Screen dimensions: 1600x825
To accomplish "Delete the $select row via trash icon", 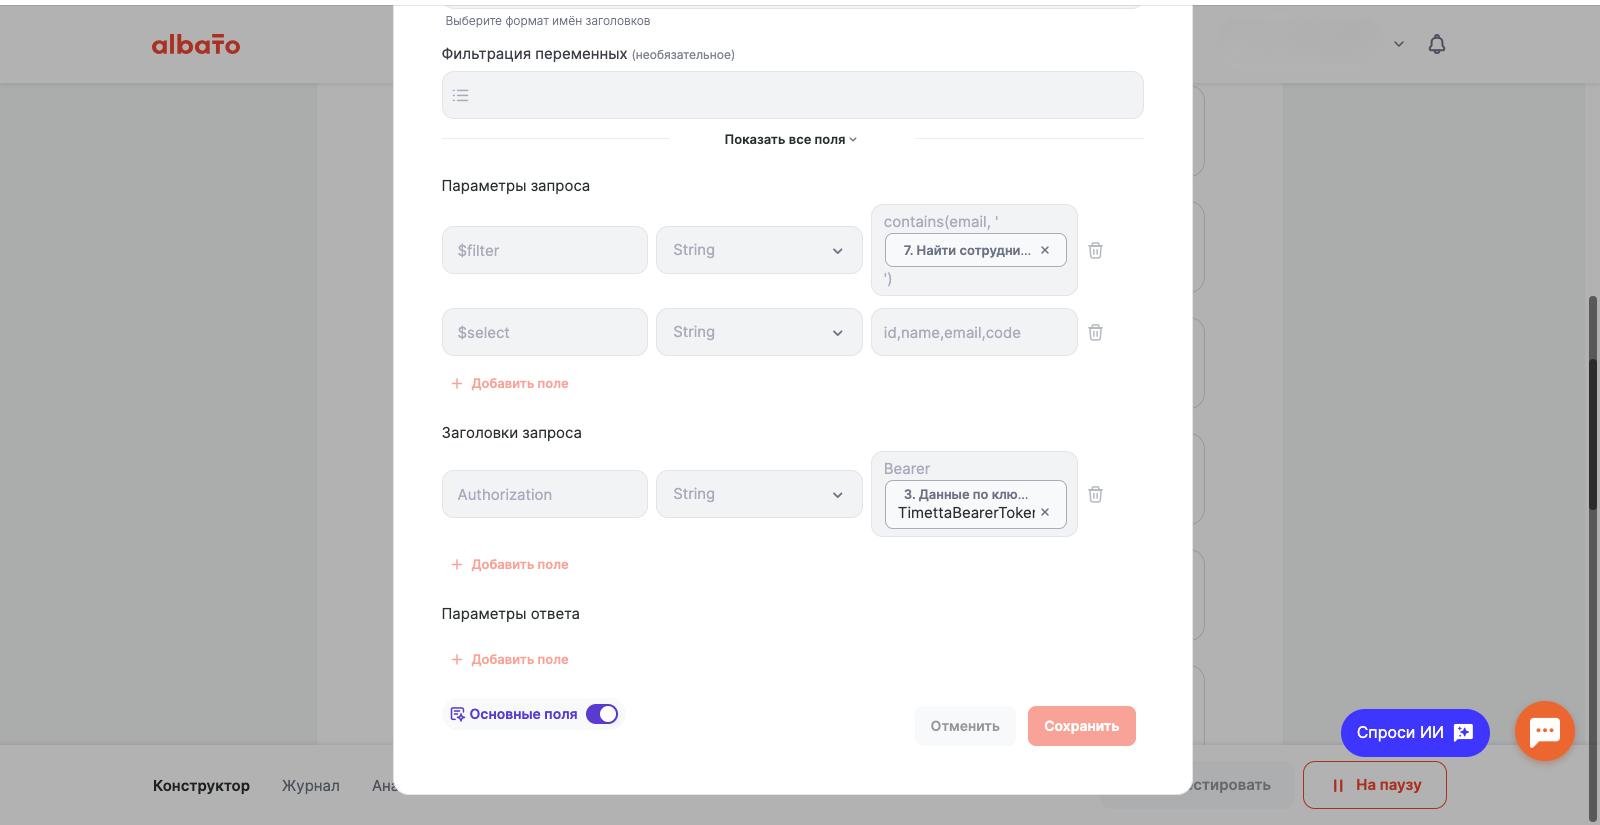I will pyautogui.click(x=1095, y=332).
